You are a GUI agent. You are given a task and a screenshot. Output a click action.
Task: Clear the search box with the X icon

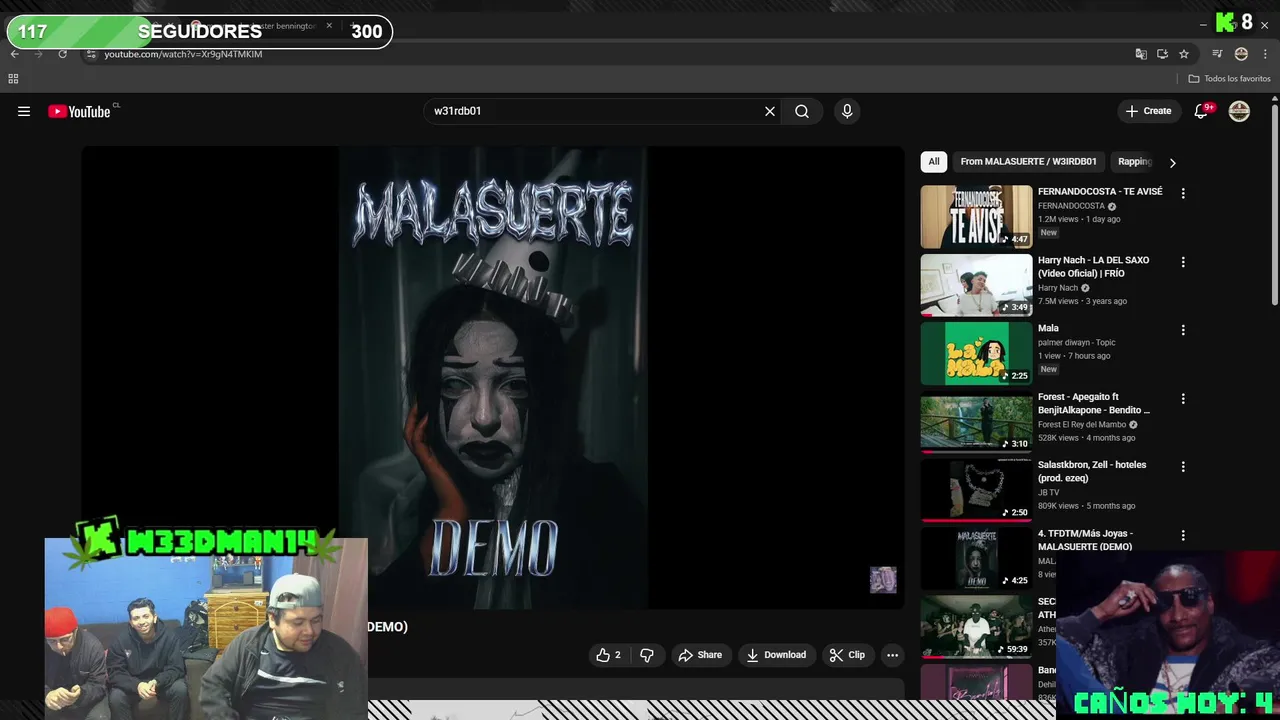click(x=770, y=111)
